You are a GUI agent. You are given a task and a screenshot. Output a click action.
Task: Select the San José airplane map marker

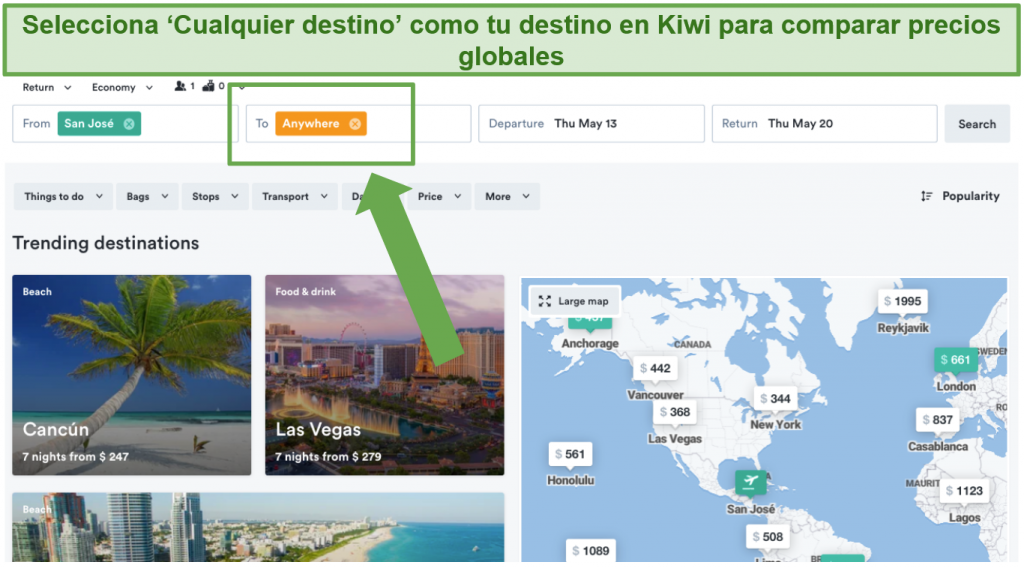750,482
